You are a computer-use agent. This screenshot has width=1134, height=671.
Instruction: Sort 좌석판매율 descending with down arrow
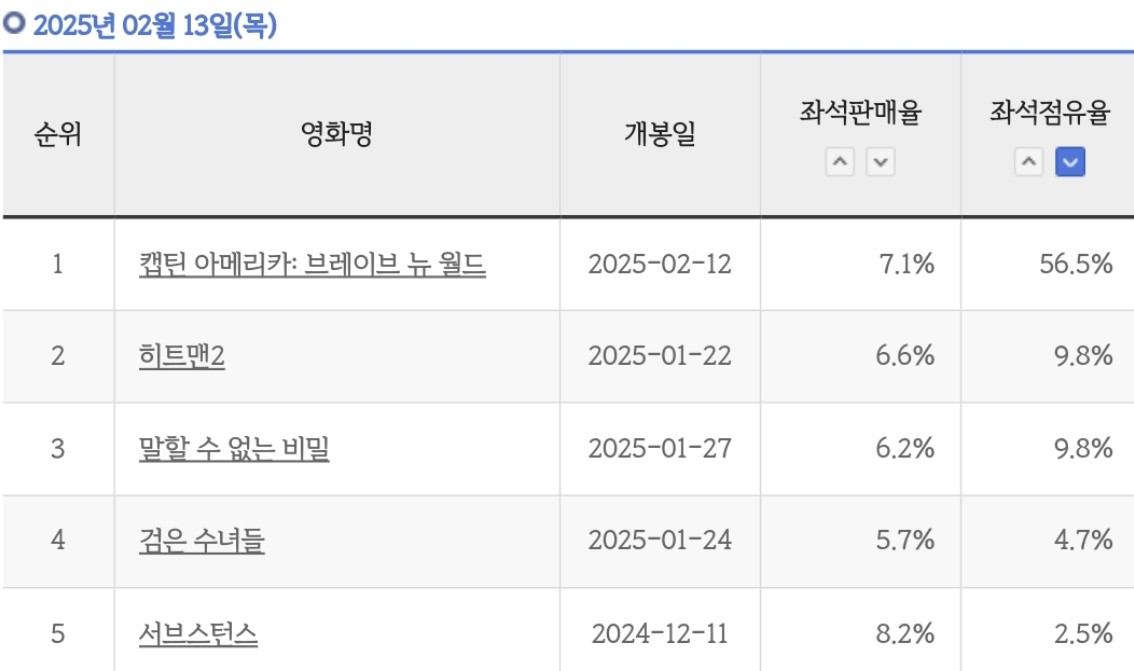click(880, 161)
